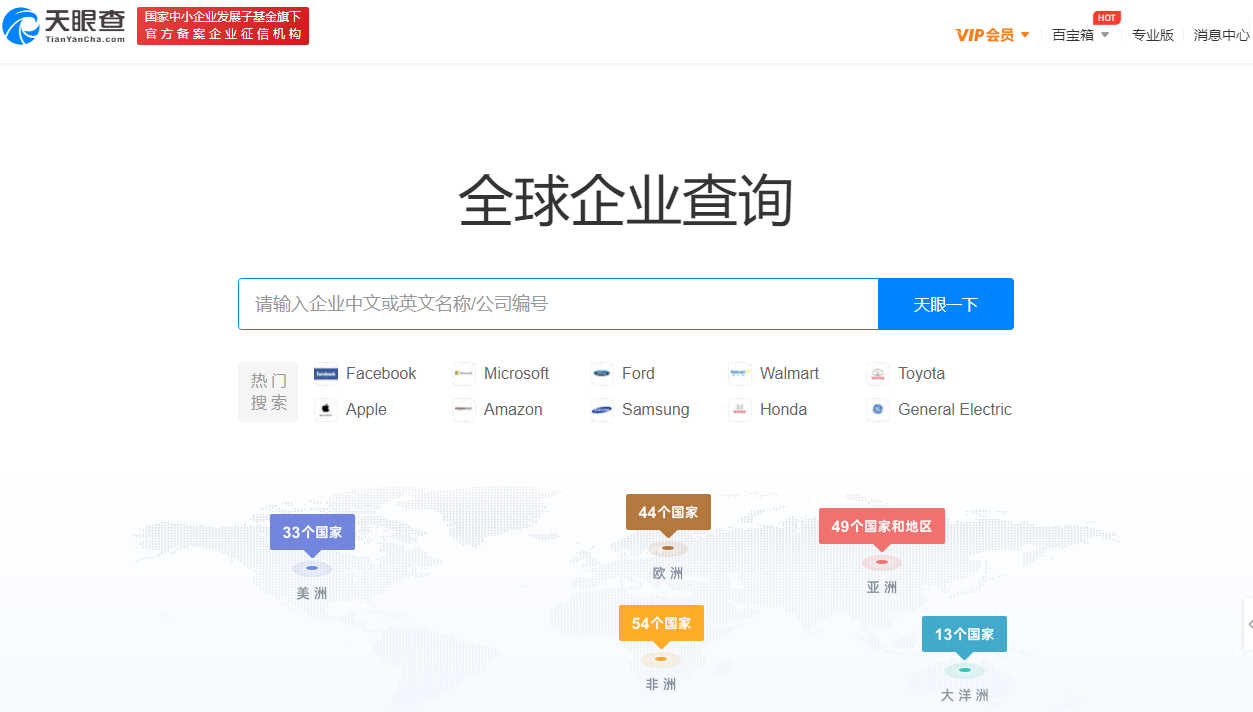Image resolution: width=1253 pixels, height=712 pixels.
Task: Click the Honda hot search link
Action: [x=783, y=410]
